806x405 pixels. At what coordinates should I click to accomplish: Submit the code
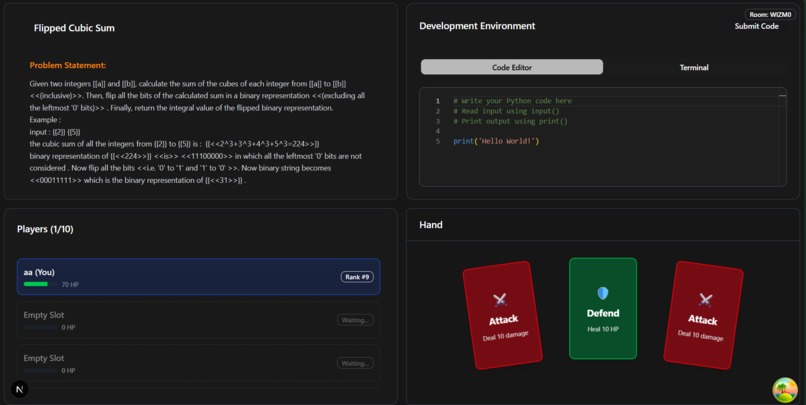pos(756,26)
